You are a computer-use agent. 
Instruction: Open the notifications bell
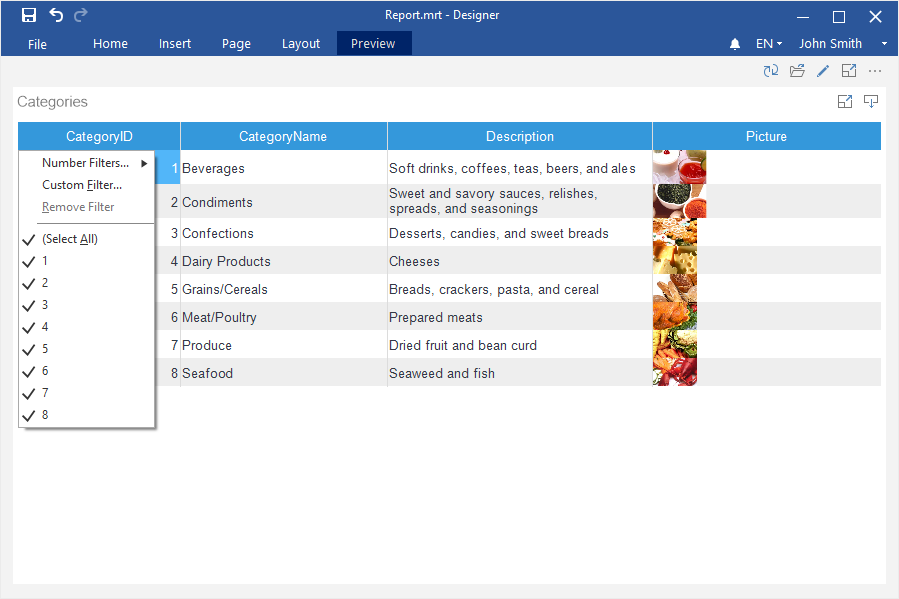click(735, 44)
